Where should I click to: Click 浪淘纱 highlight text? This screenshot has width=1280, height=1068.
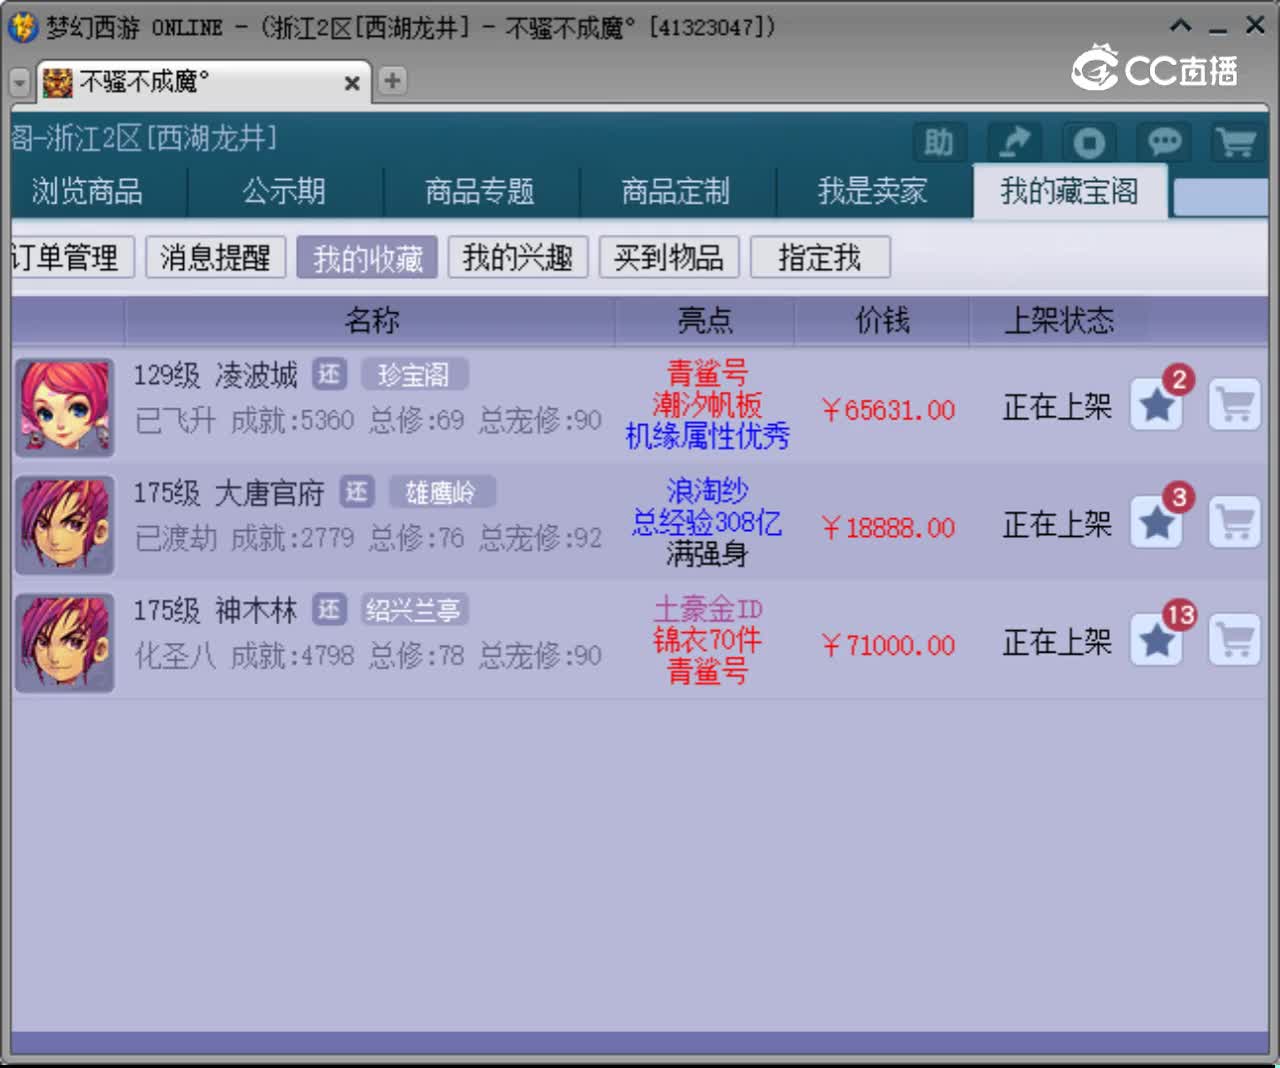coord(707,491)
